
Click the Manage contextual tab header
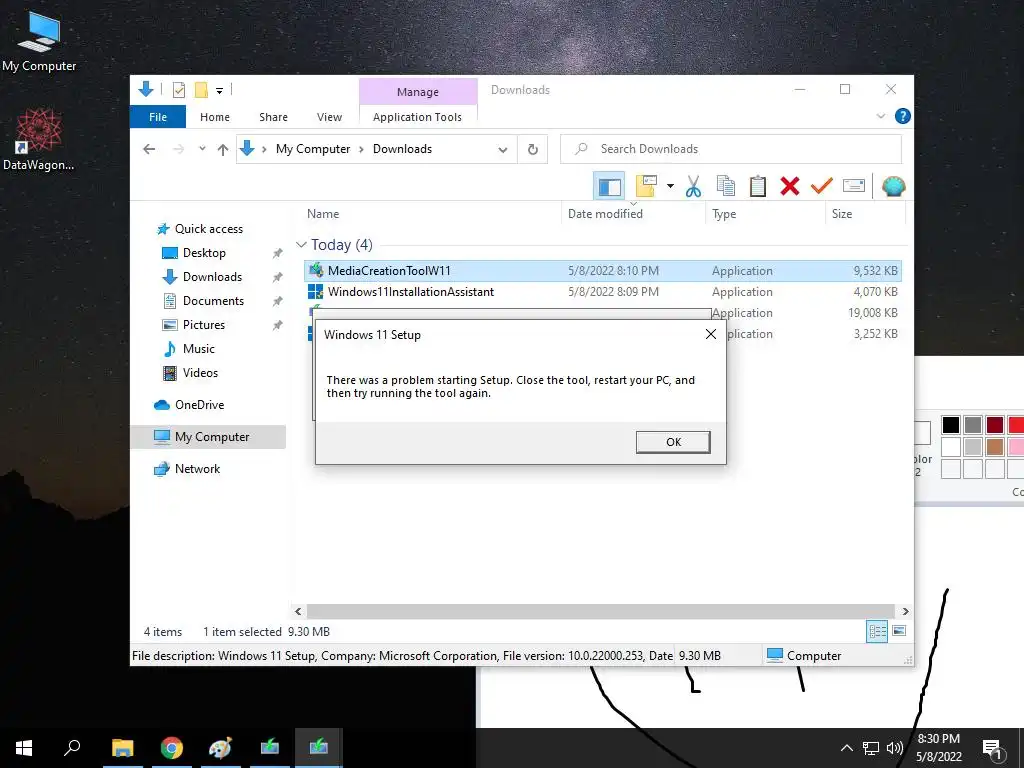418,92
